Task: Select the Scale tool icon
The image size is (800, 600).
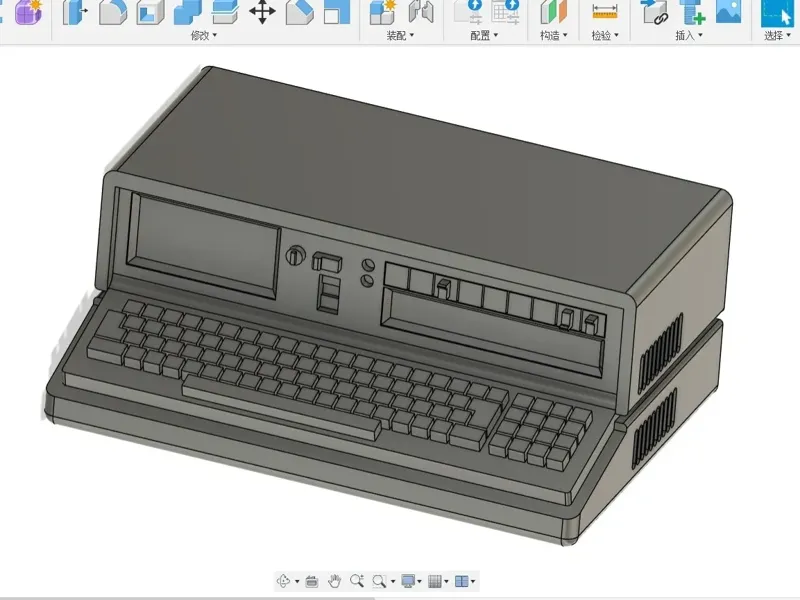Action: pos(337,12)
